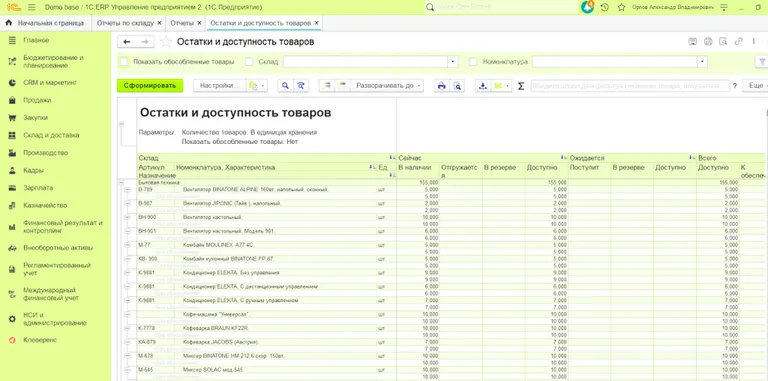Screen dimensions: 768x381
Task: Click the Sigma sum icon
Action: coord(521,86)
